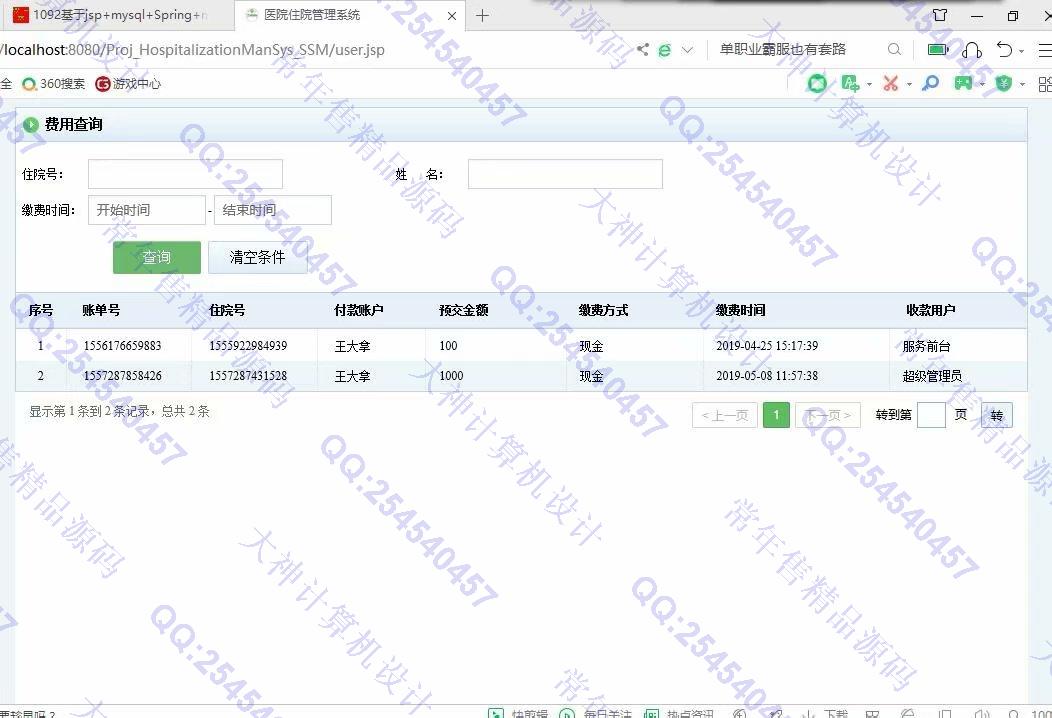Screen dimensions: 1052x718
Task: Click the headphones icon in browser toolbar
Action: [971, 50]
